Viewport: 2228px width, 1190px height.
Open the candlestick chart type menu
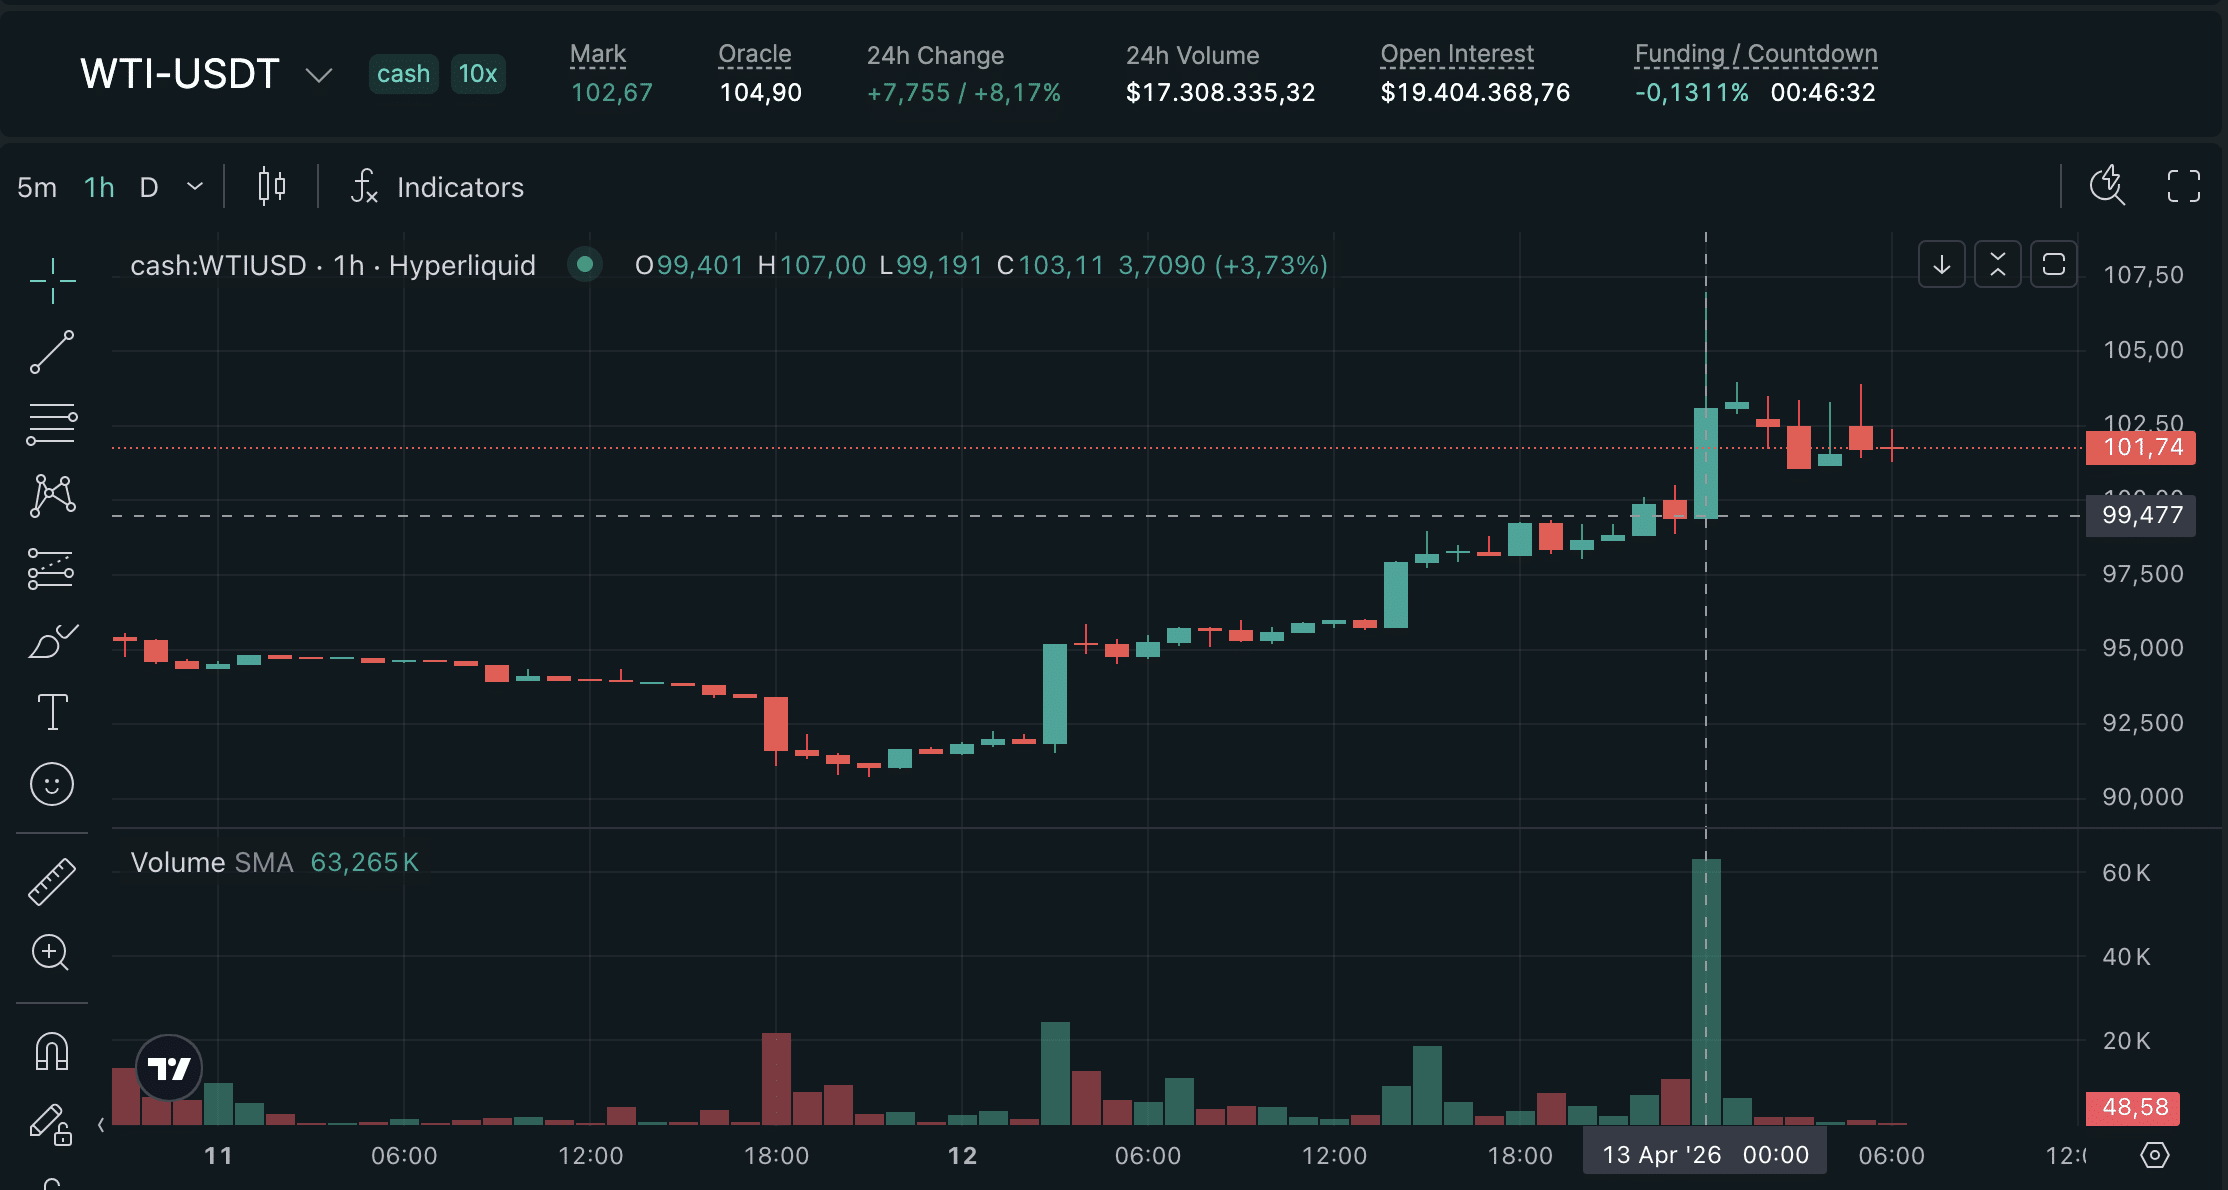click(272, 187)
